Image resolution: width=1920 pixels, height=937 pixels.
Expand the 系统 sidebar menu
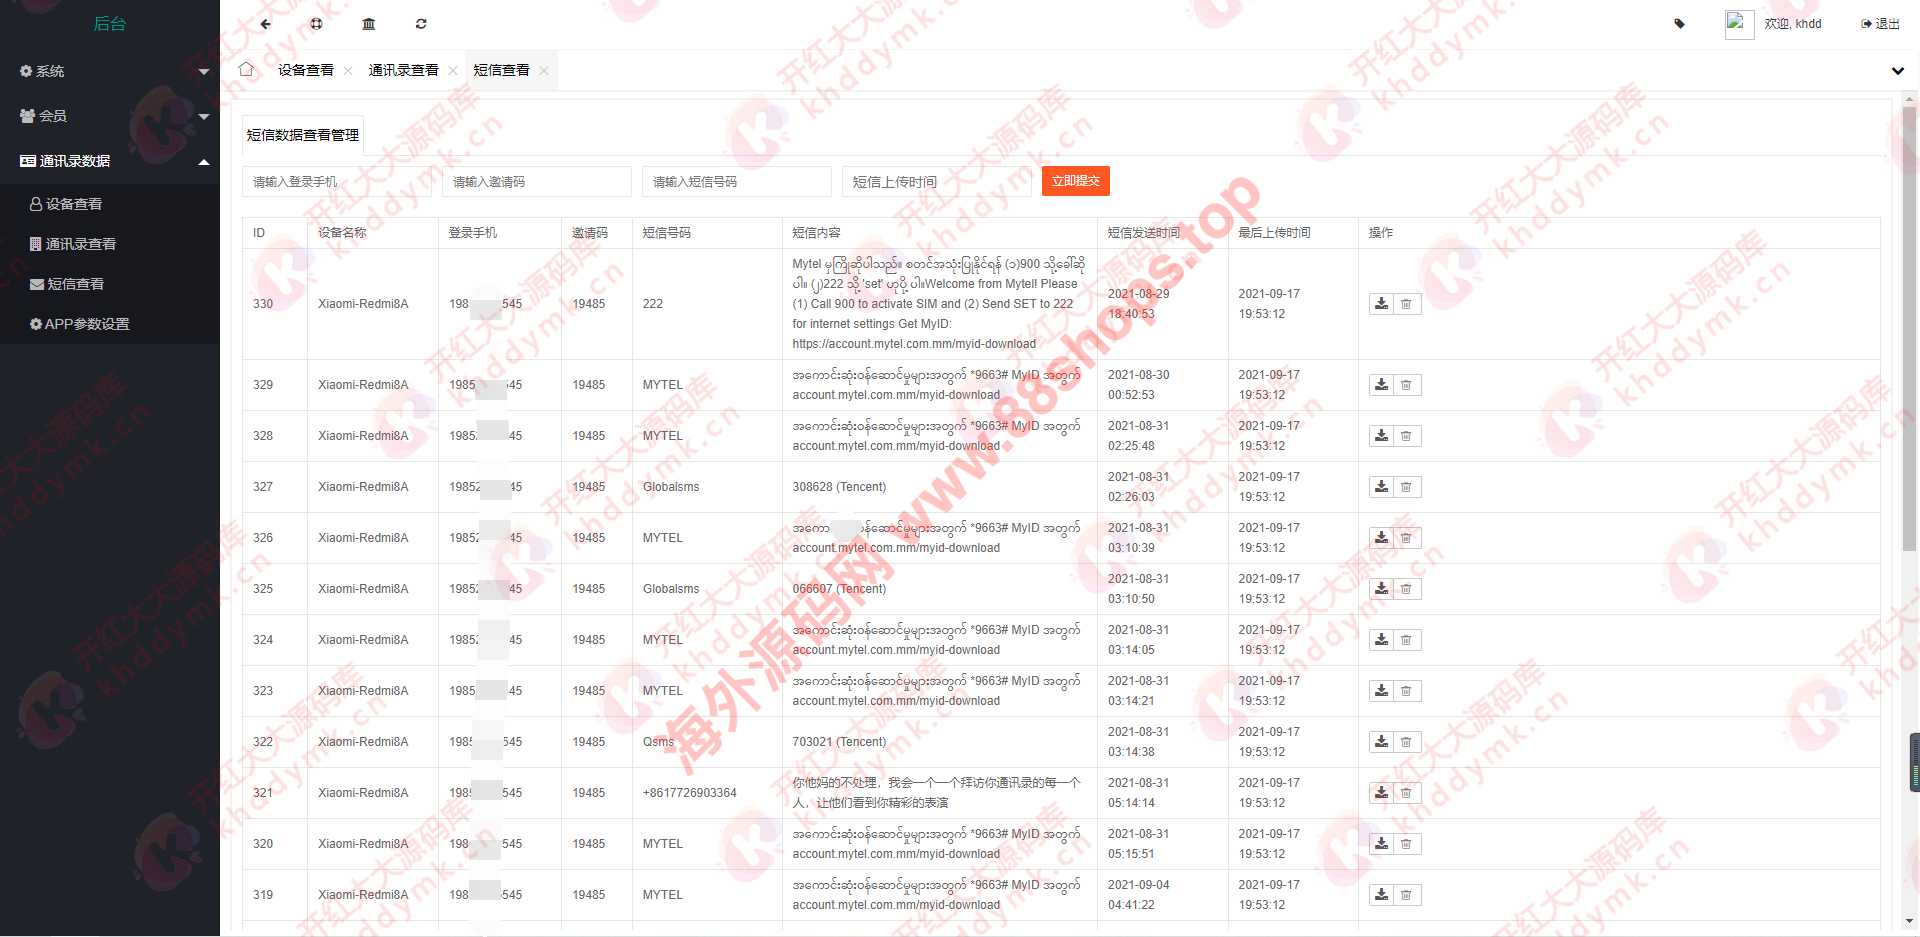[x=110, y=71]
